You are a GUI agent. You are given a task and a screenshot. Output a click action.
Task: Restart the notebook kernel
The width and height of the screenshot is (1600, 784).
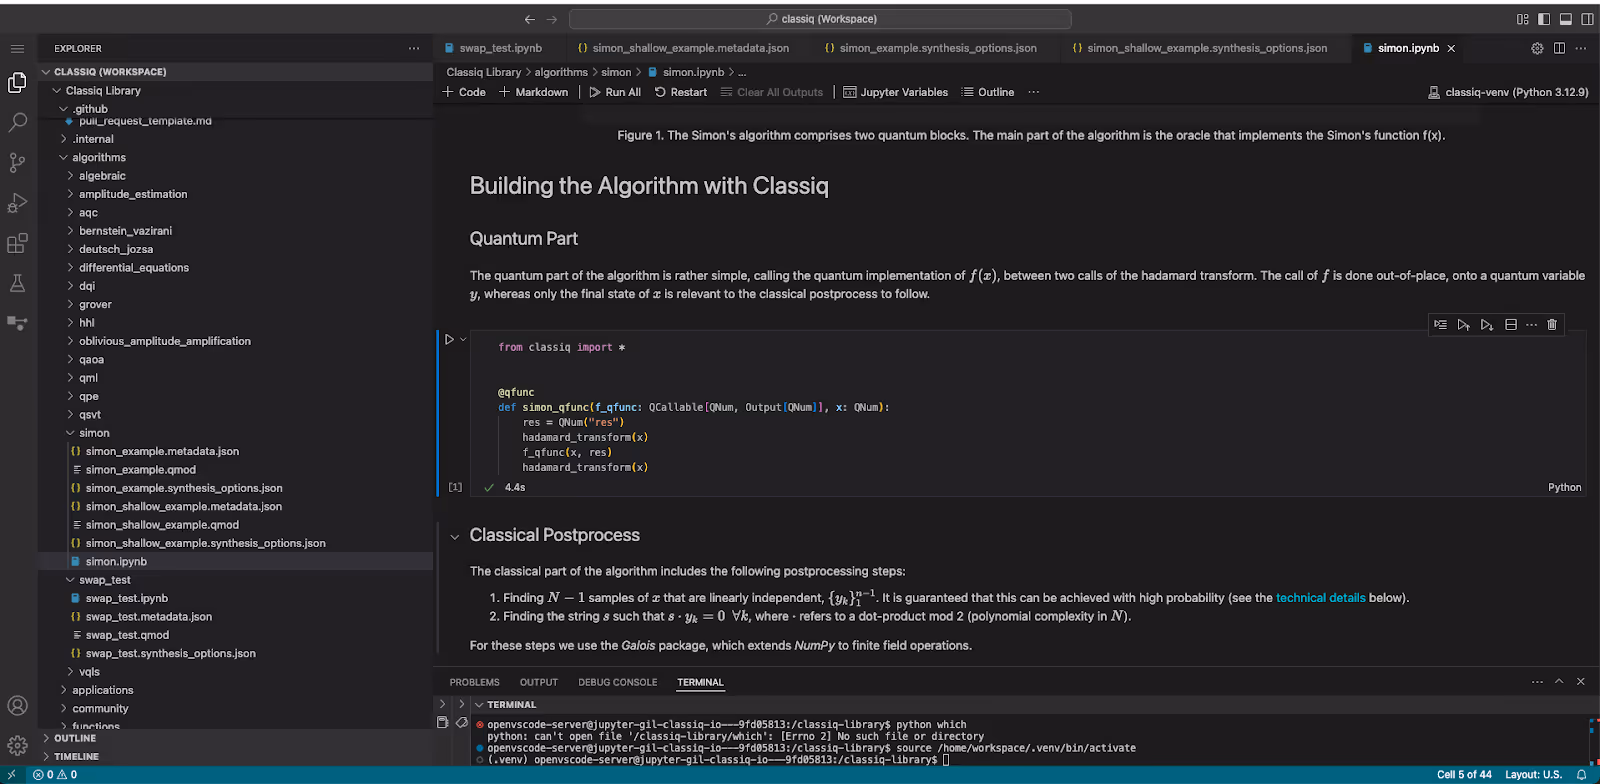(681, 92)
